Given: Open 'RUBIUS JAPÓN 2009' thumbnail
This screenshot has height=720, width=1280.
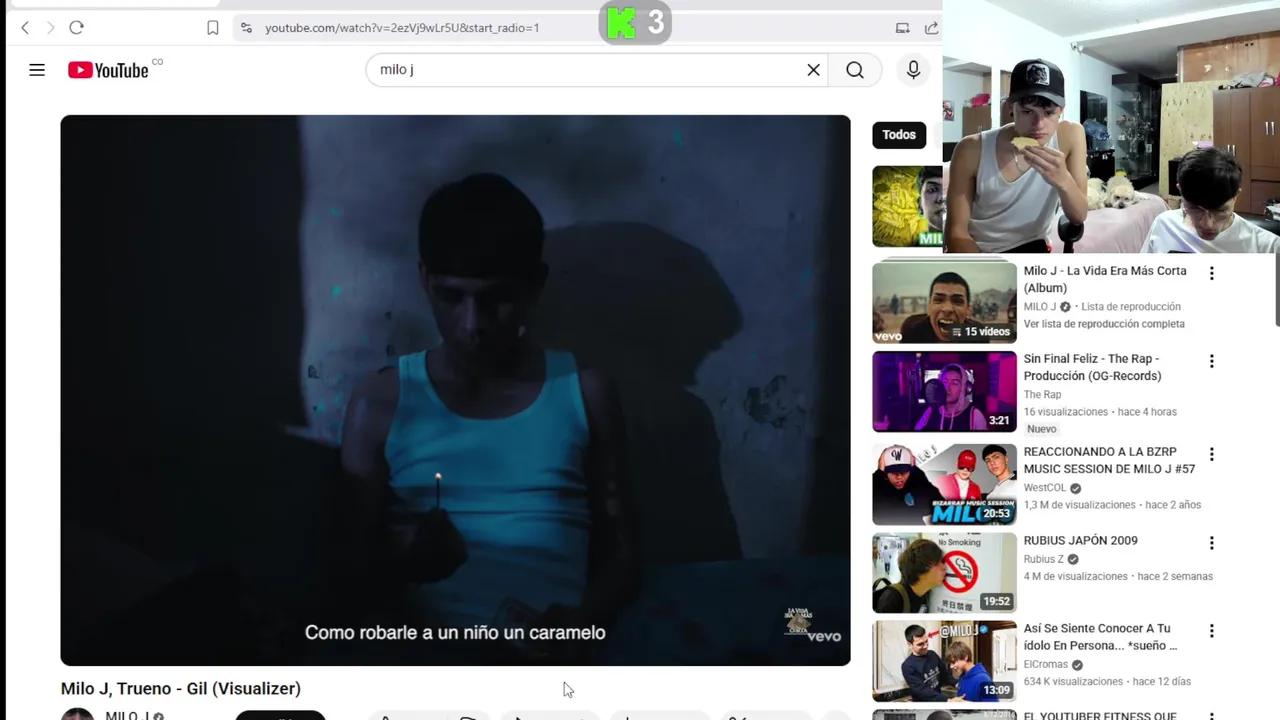Looking at the screenshot, I should pos(944,573).
